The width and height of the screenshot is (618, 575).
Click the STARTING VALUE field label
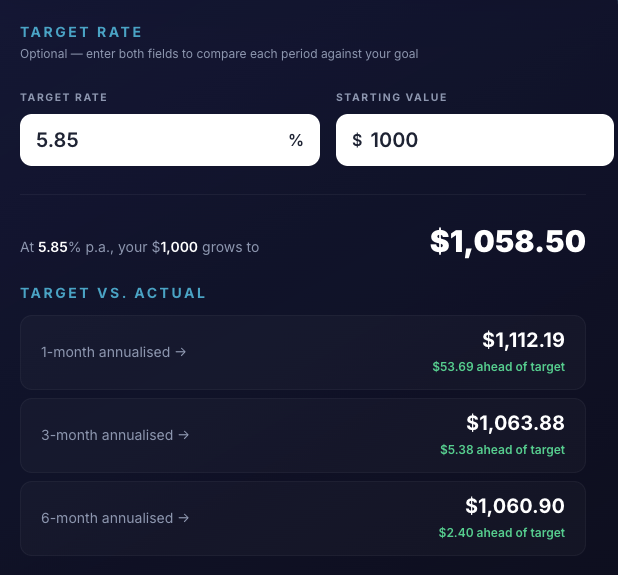pos(391,97)
